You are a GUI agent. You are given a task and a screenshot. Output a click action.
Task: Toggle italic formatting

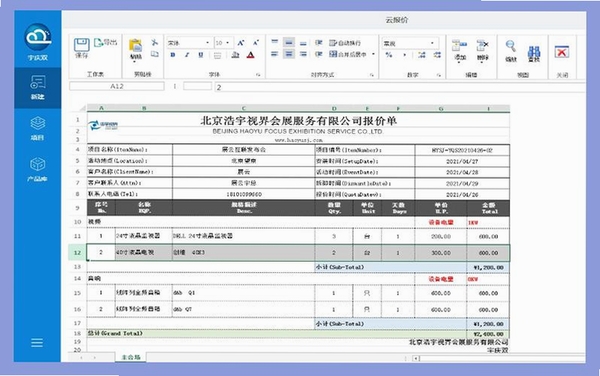tap(187, 55)
